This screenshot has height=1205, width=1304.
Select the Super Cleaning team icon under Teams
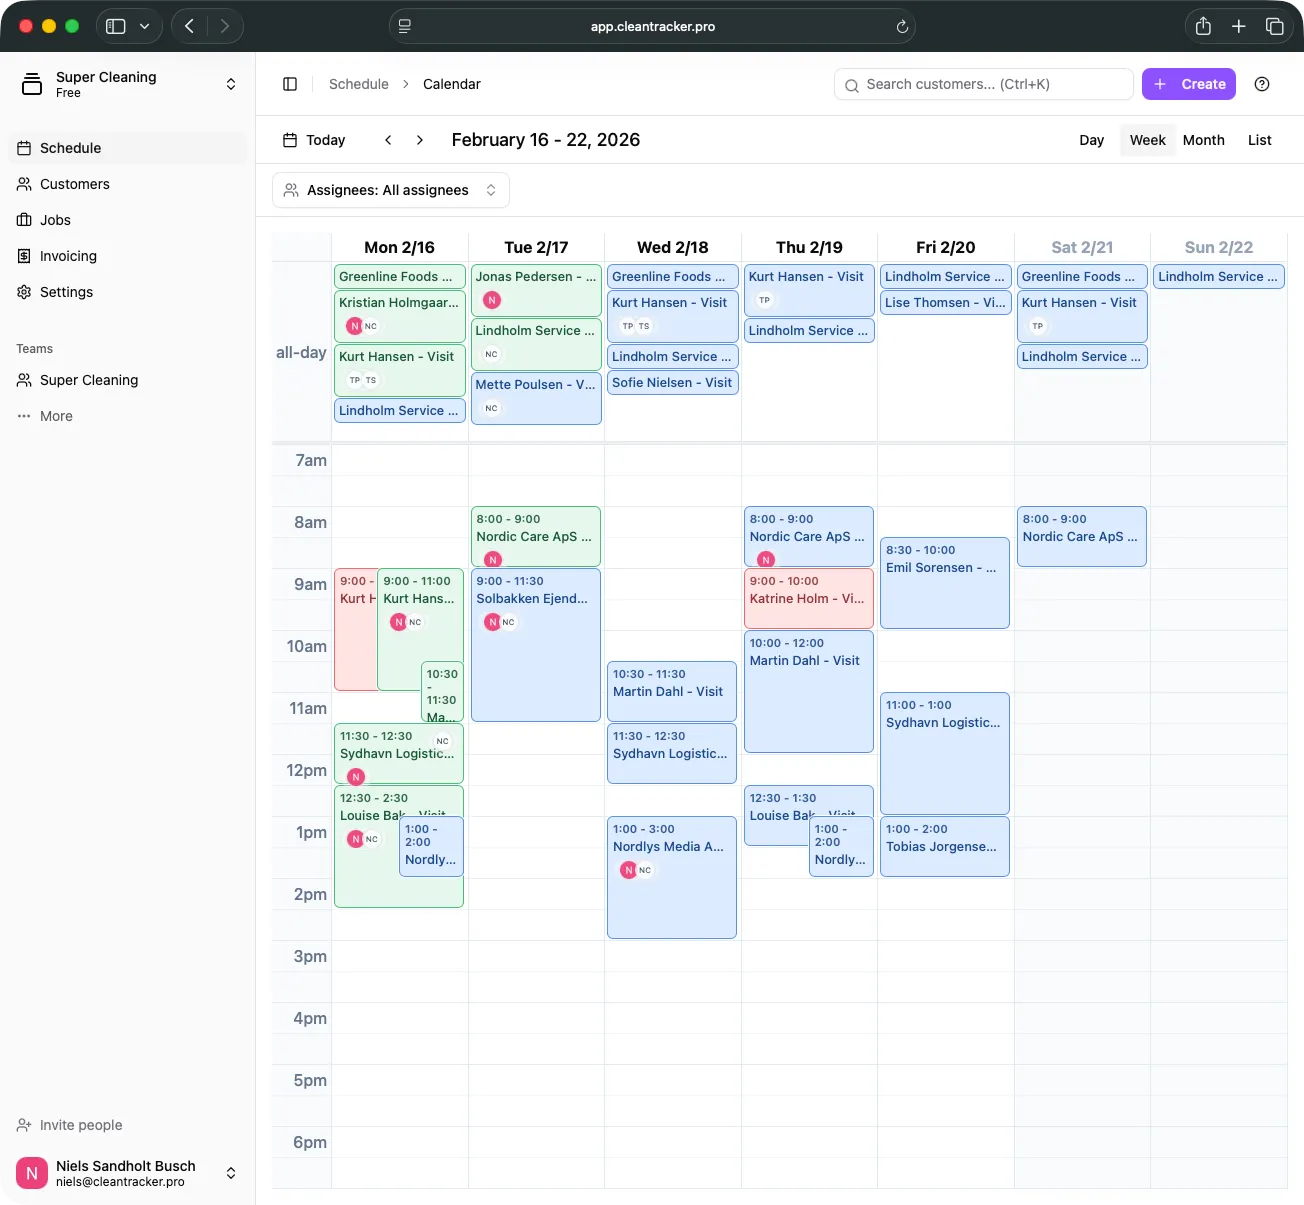[23, 380]
